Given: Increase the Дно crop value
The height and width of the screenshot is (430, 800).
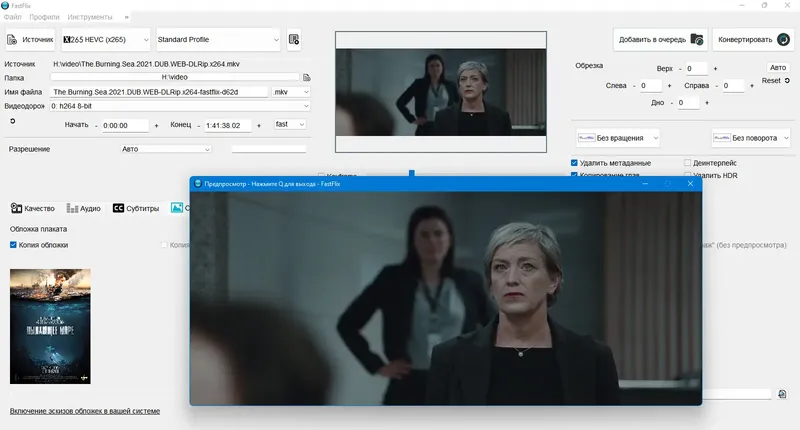Looking at the screenshot, I should click(x=707, y=103).
